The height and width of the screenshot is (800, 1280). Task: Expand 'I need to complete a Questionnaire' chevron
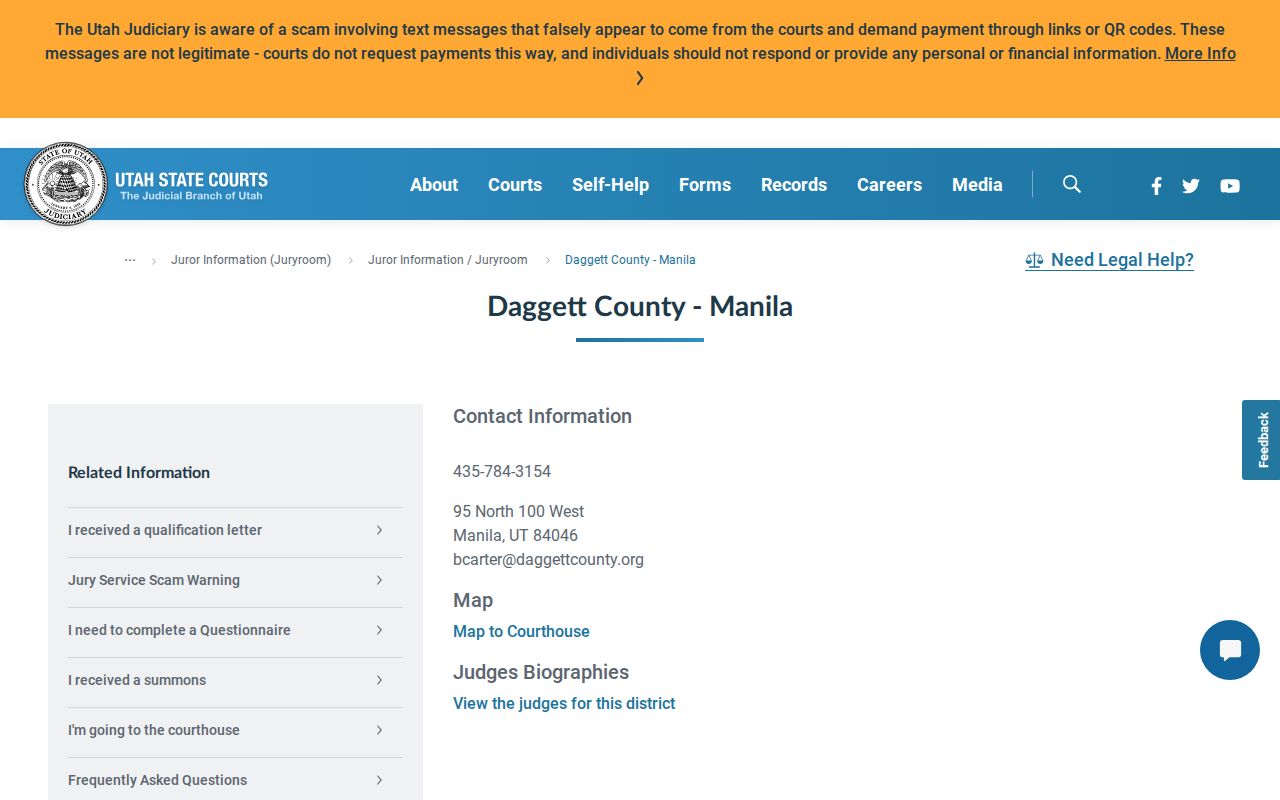[379, 630]
